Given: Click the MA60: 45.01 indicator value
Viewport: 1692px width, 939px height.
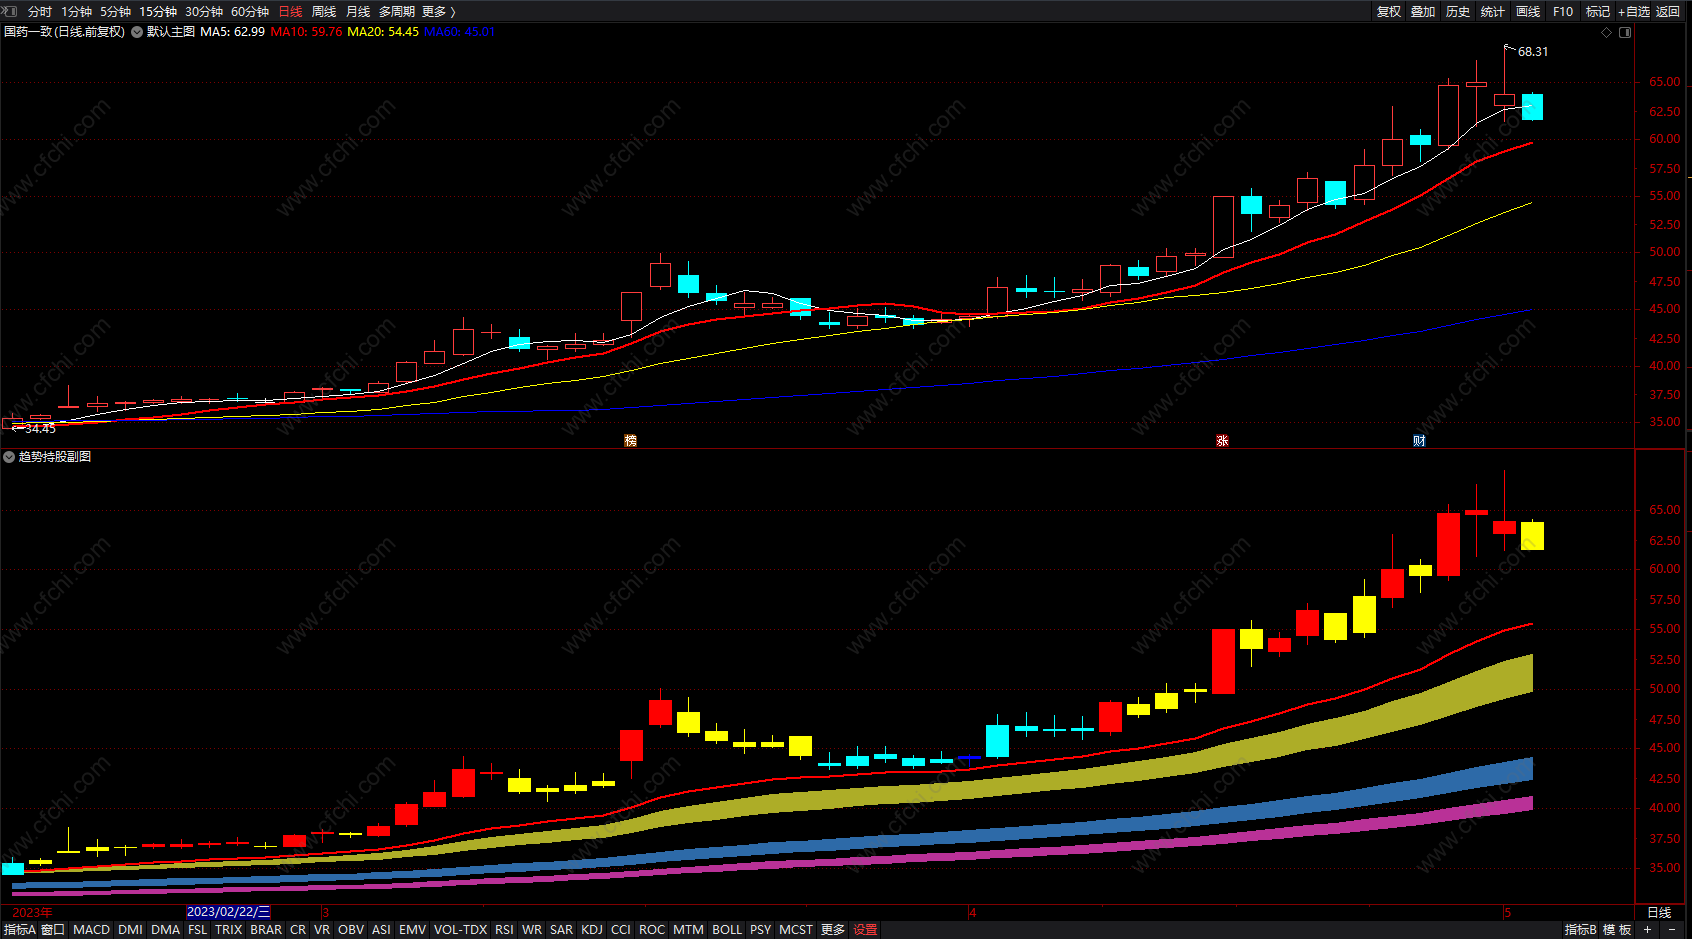Looking at the screenshot, I should click(x=459, y=32).
